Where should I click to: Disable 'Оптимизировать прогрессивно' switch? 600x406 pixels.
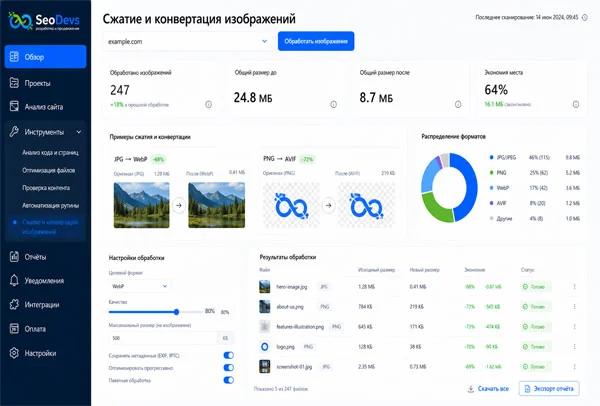tap(228, 368)
